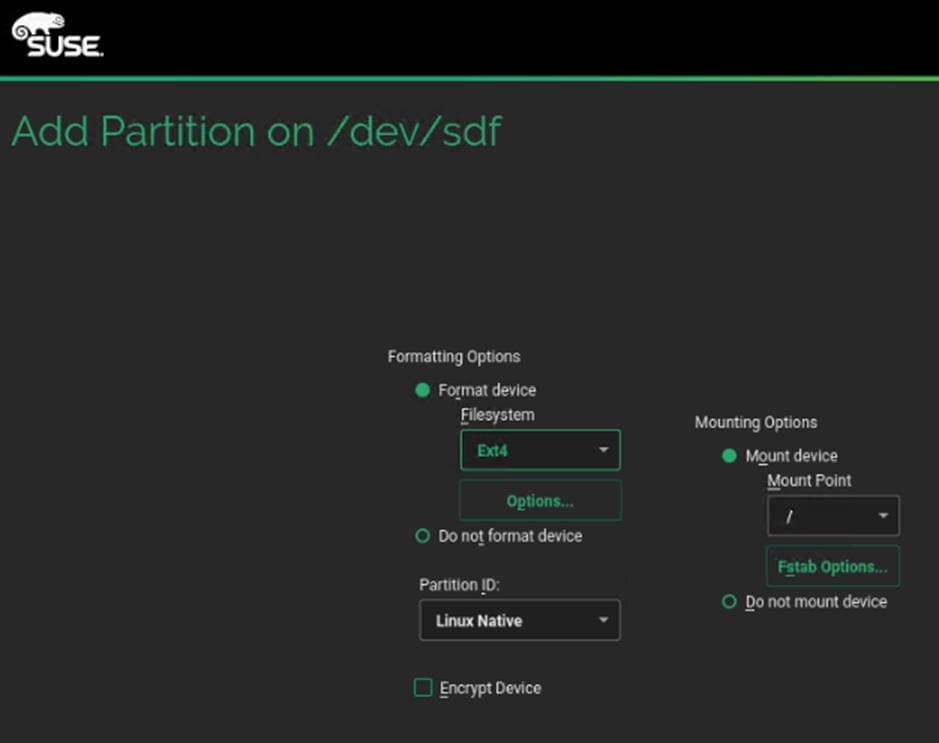
Task: Click the Do not mount device label text
Action: pos(816,602)
